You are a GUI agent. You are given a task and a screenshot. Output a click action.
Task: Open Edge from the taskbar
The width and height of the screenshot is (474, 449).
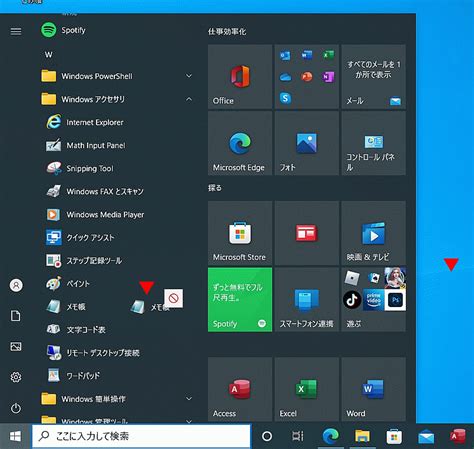point(331,436)
